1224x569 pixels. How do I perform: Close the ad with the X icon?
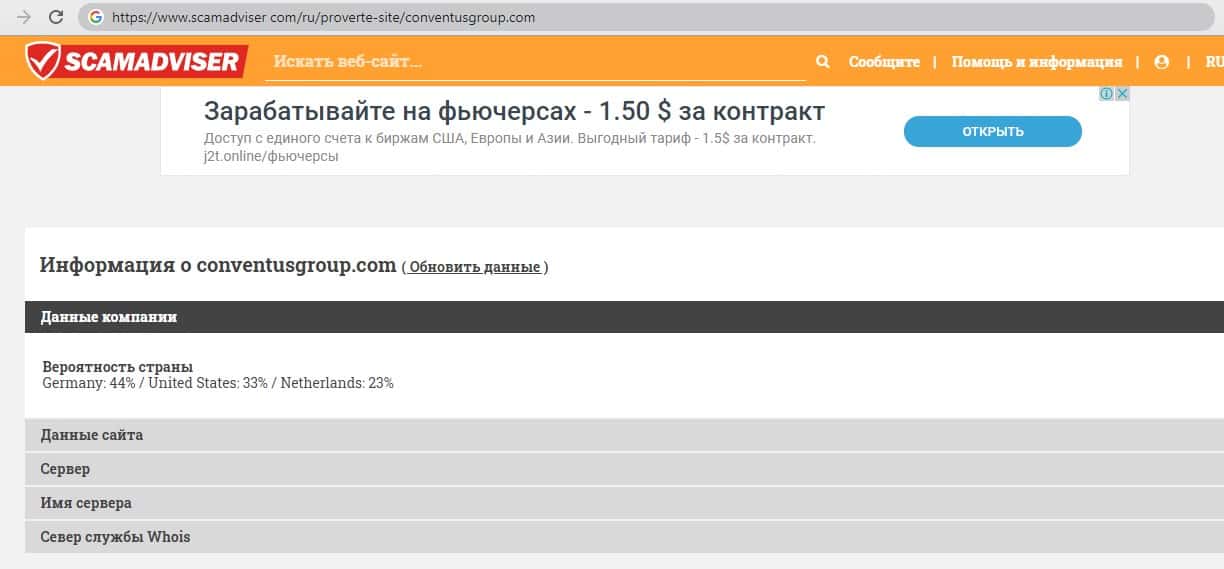[1122, 94]
